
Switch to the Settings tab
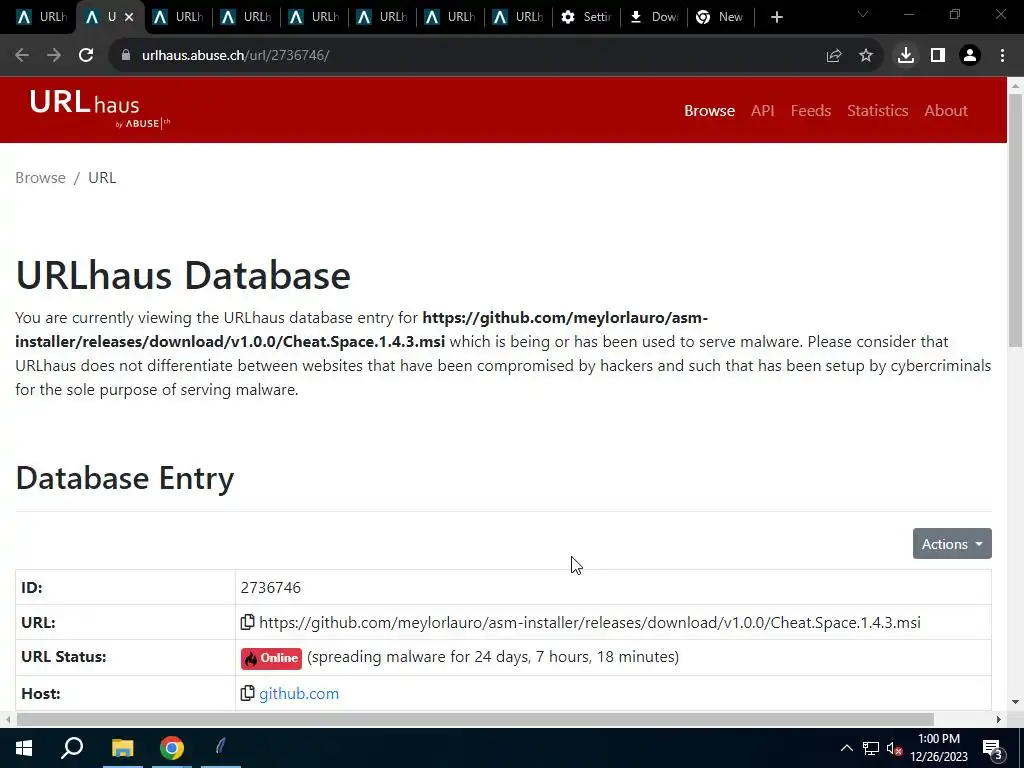pyautogui.click(x=586, y=18)
